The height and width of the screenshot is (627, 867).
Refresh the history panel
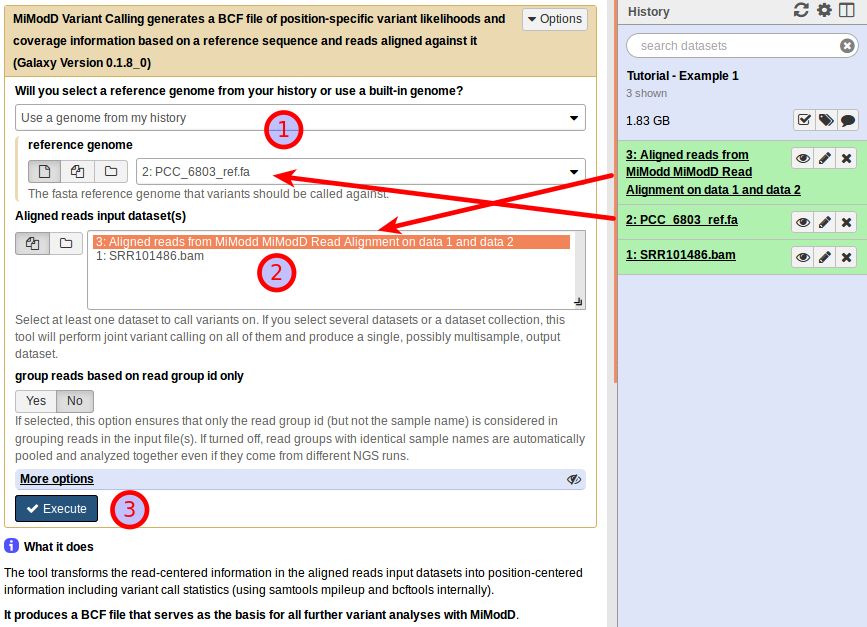(801, 10)
